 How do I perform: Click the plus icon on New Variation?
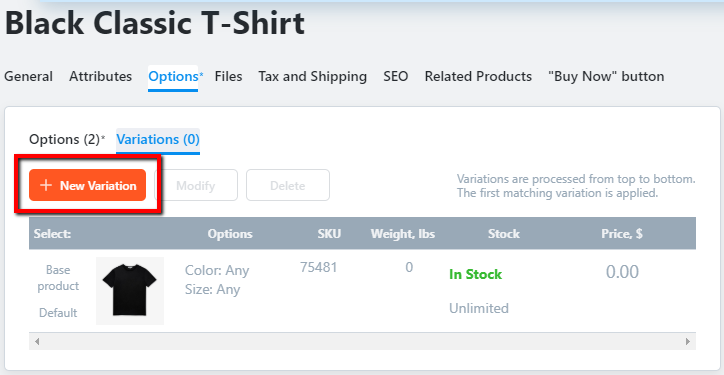[46, 185]
